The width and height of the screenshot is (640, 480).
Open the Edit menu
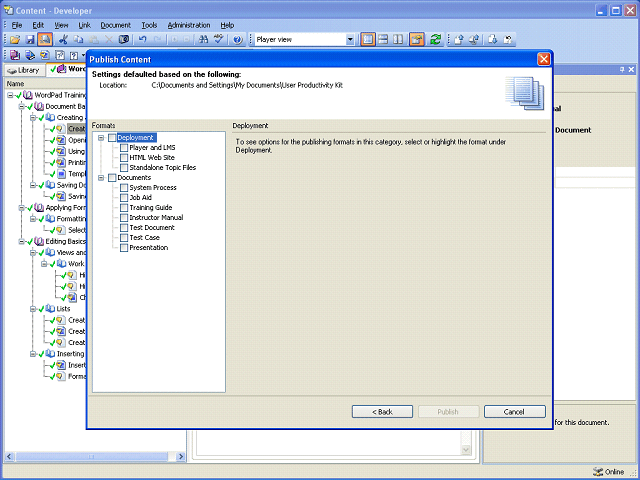[38, 25]
